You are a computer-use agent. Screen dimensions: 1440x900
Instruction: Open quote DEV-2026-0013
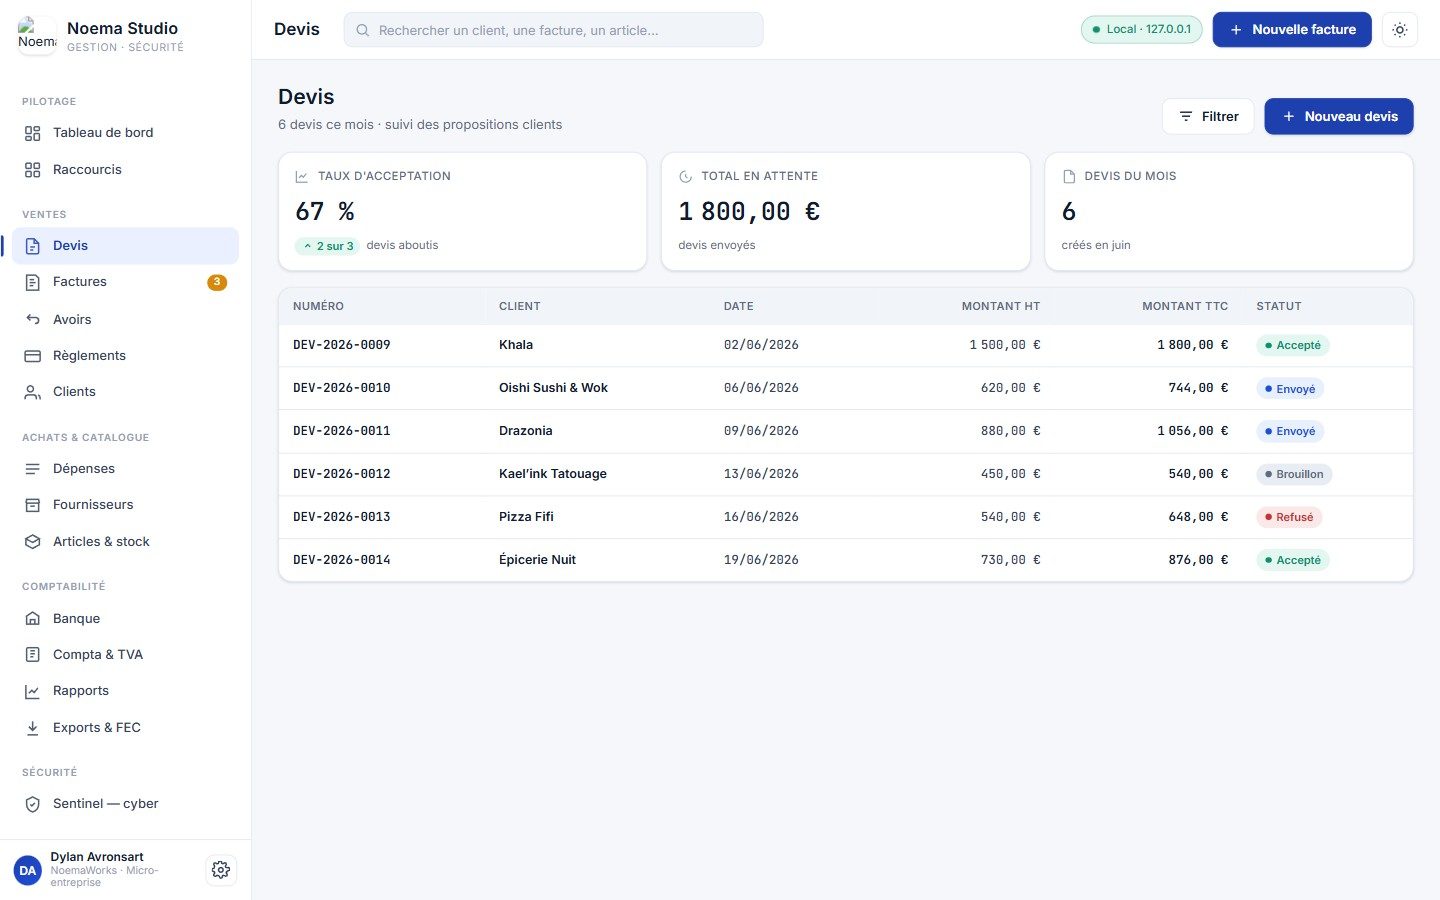coord(342,517)
